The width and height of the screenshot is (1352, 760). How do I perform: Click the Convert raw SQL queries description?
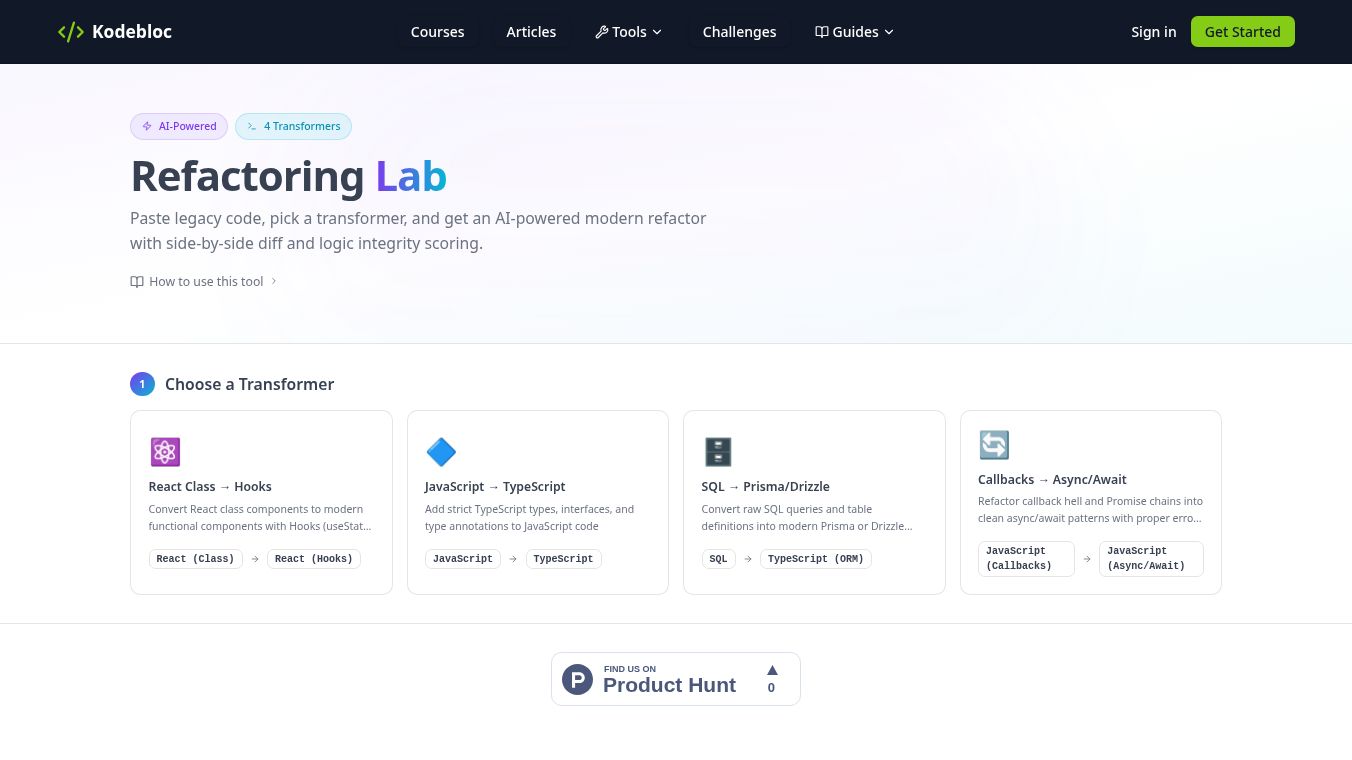(x=808, y=517)
